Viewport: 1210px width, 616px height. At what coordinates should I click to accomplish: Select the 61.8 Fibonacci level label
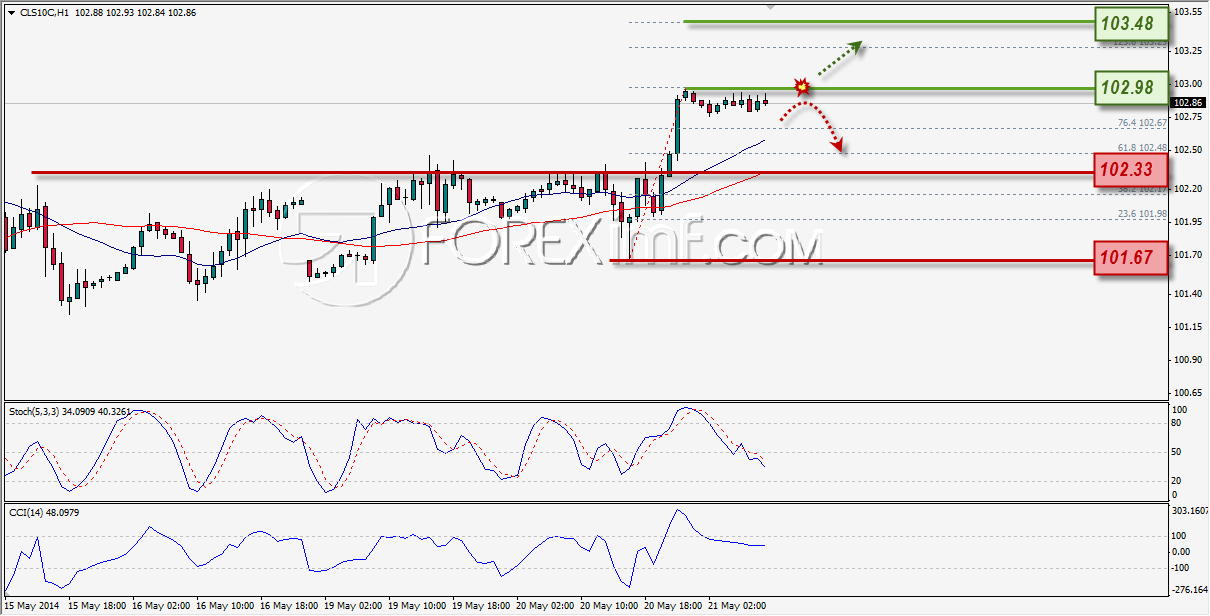(x=1142, y=148)
